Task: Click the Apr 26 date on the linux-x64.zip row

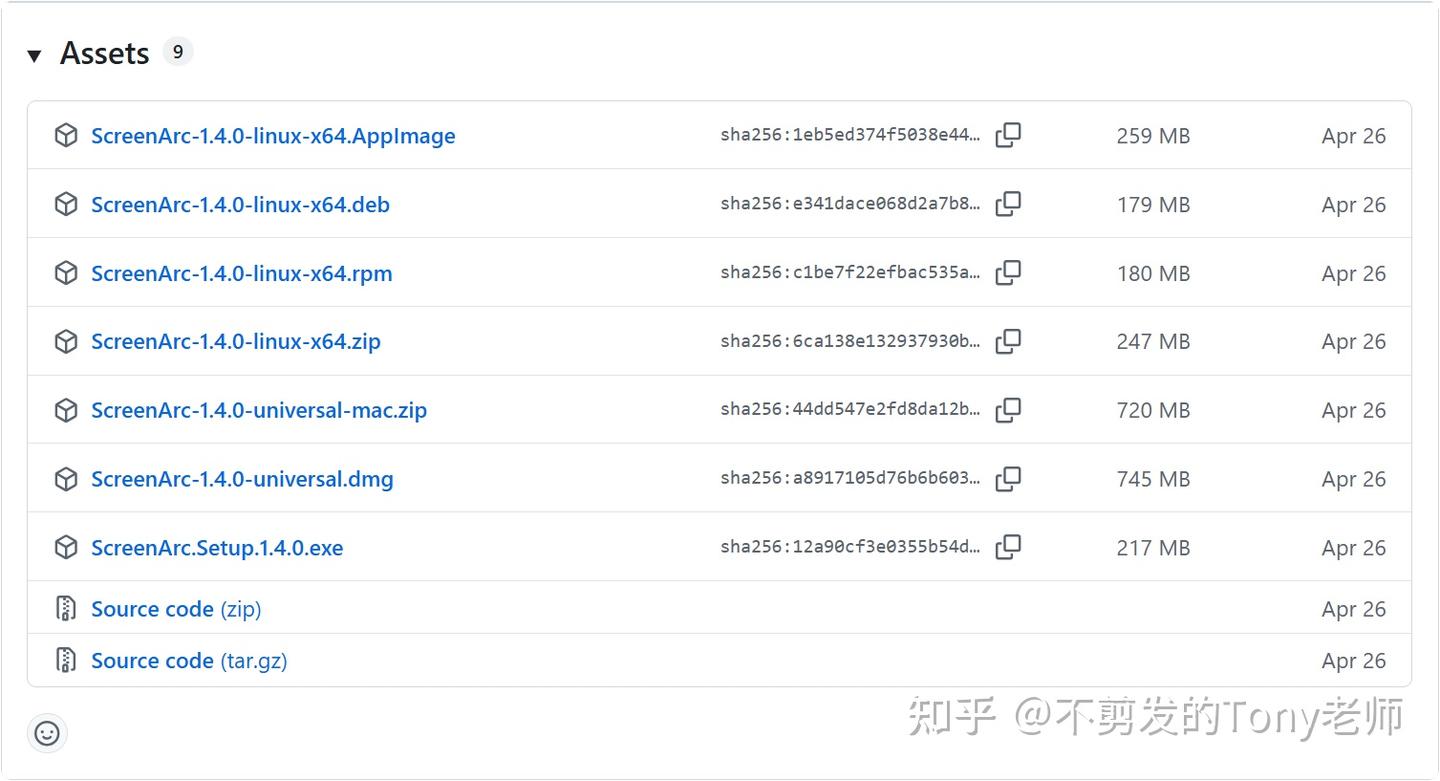Action: click(1354, 342)
